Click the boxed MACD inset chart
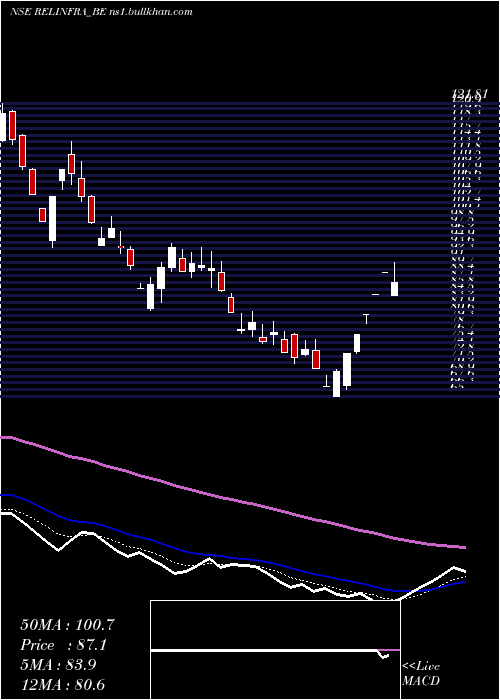 tap(275, 650)
